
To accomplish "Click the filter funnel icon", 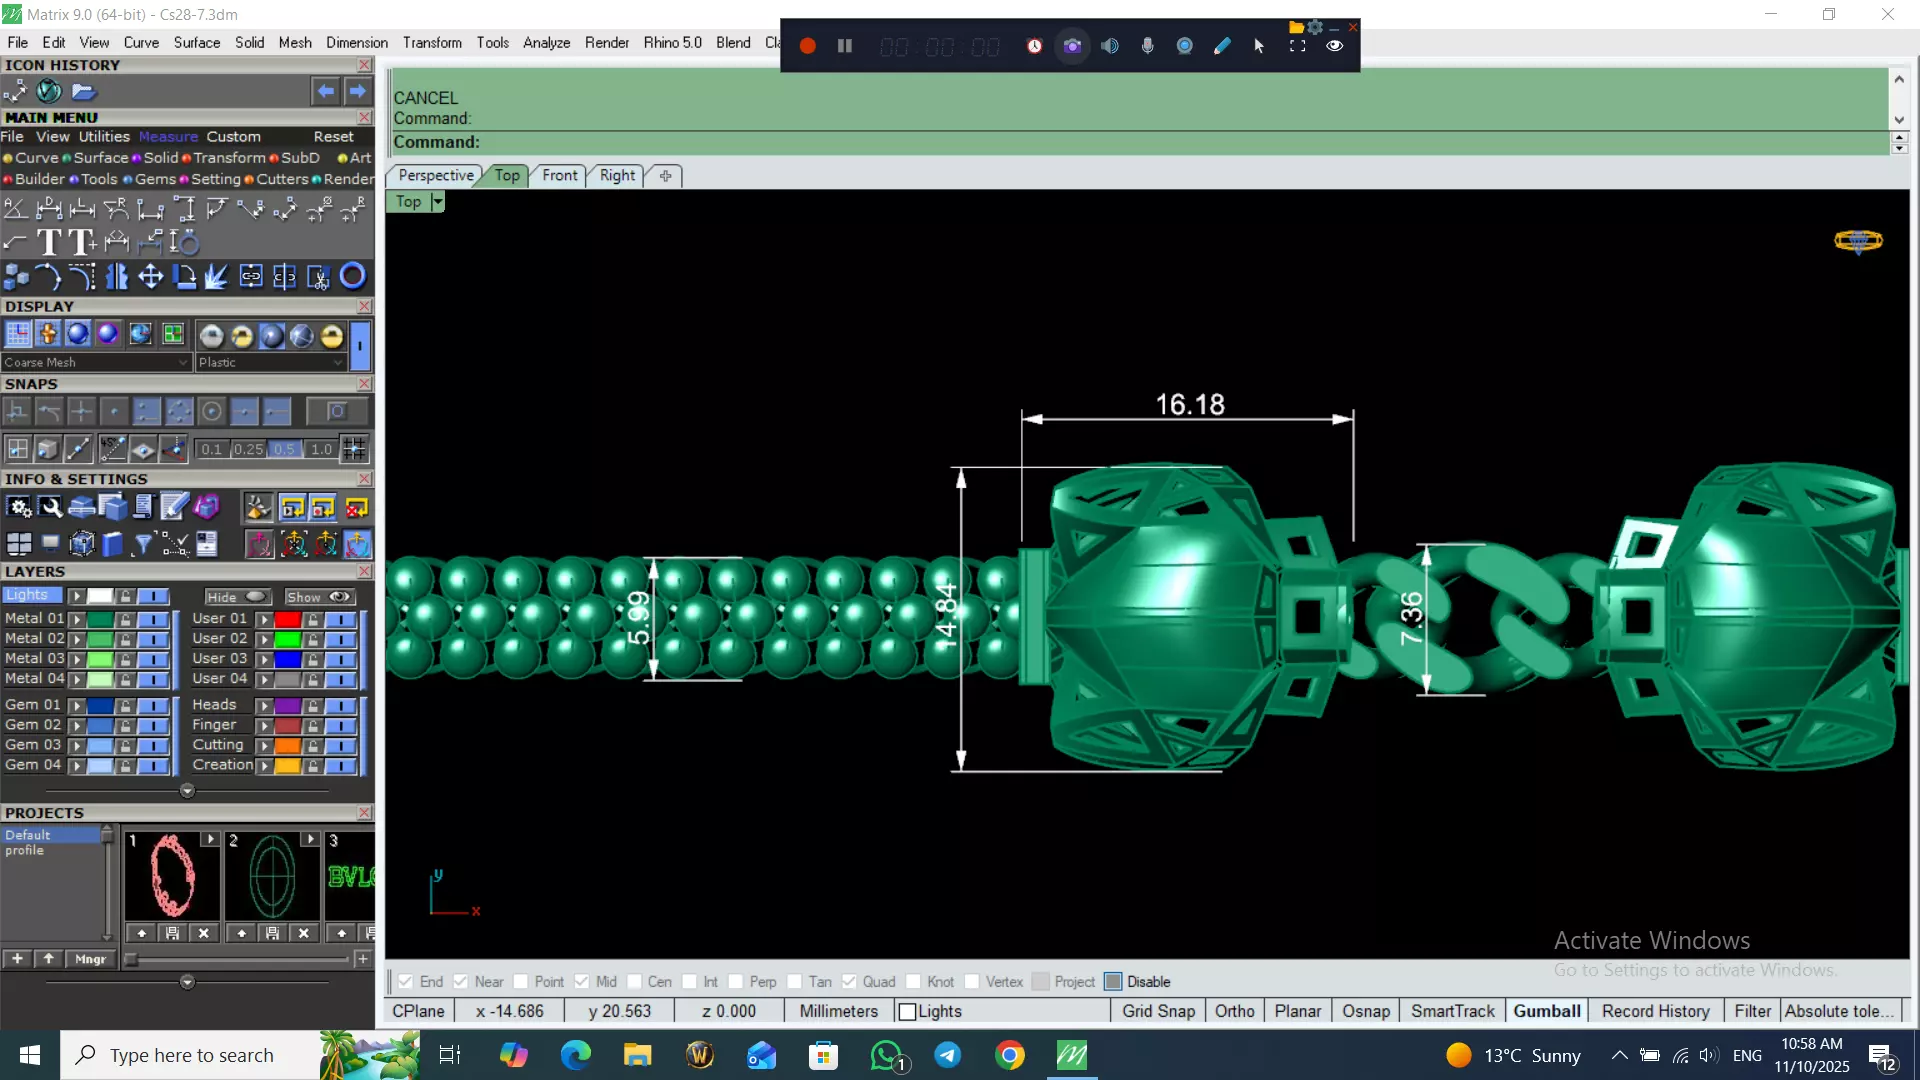I will coord(143,544).
